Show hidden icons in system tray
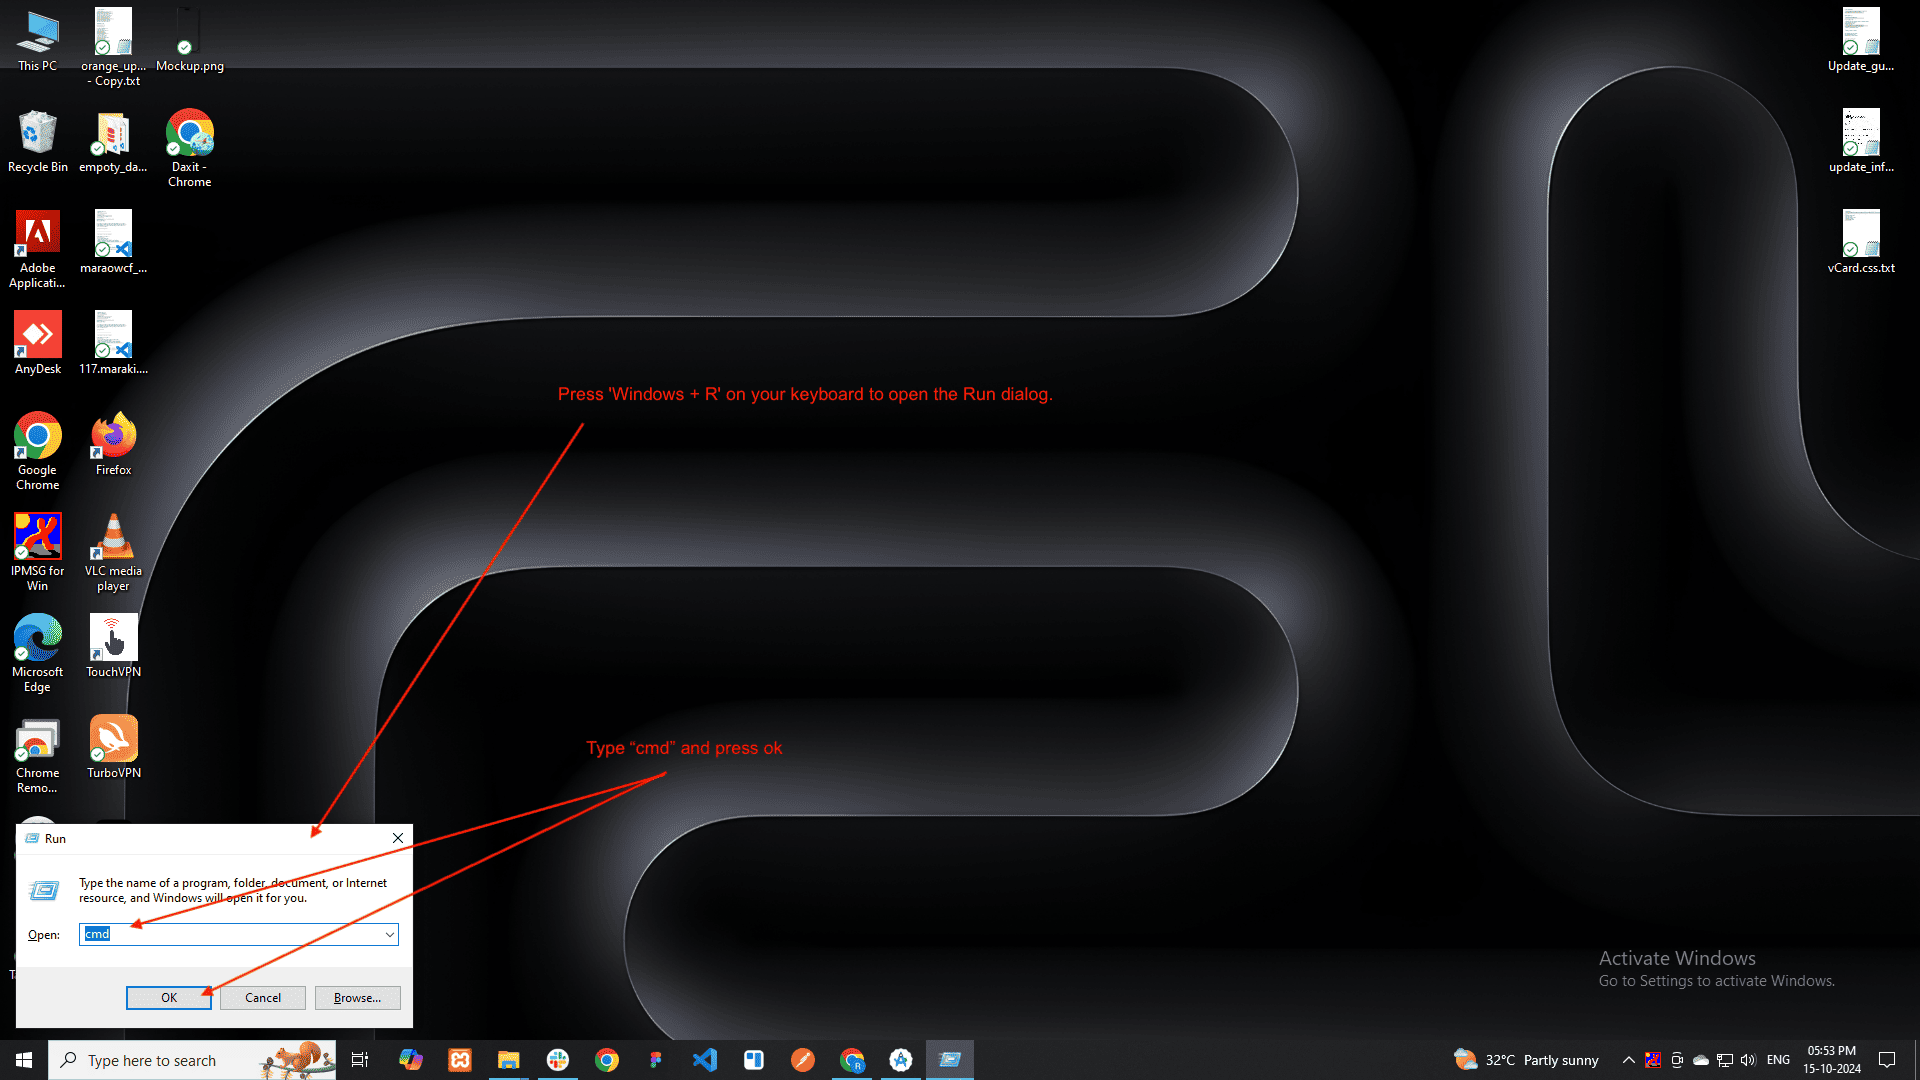 point(1628,1059)
